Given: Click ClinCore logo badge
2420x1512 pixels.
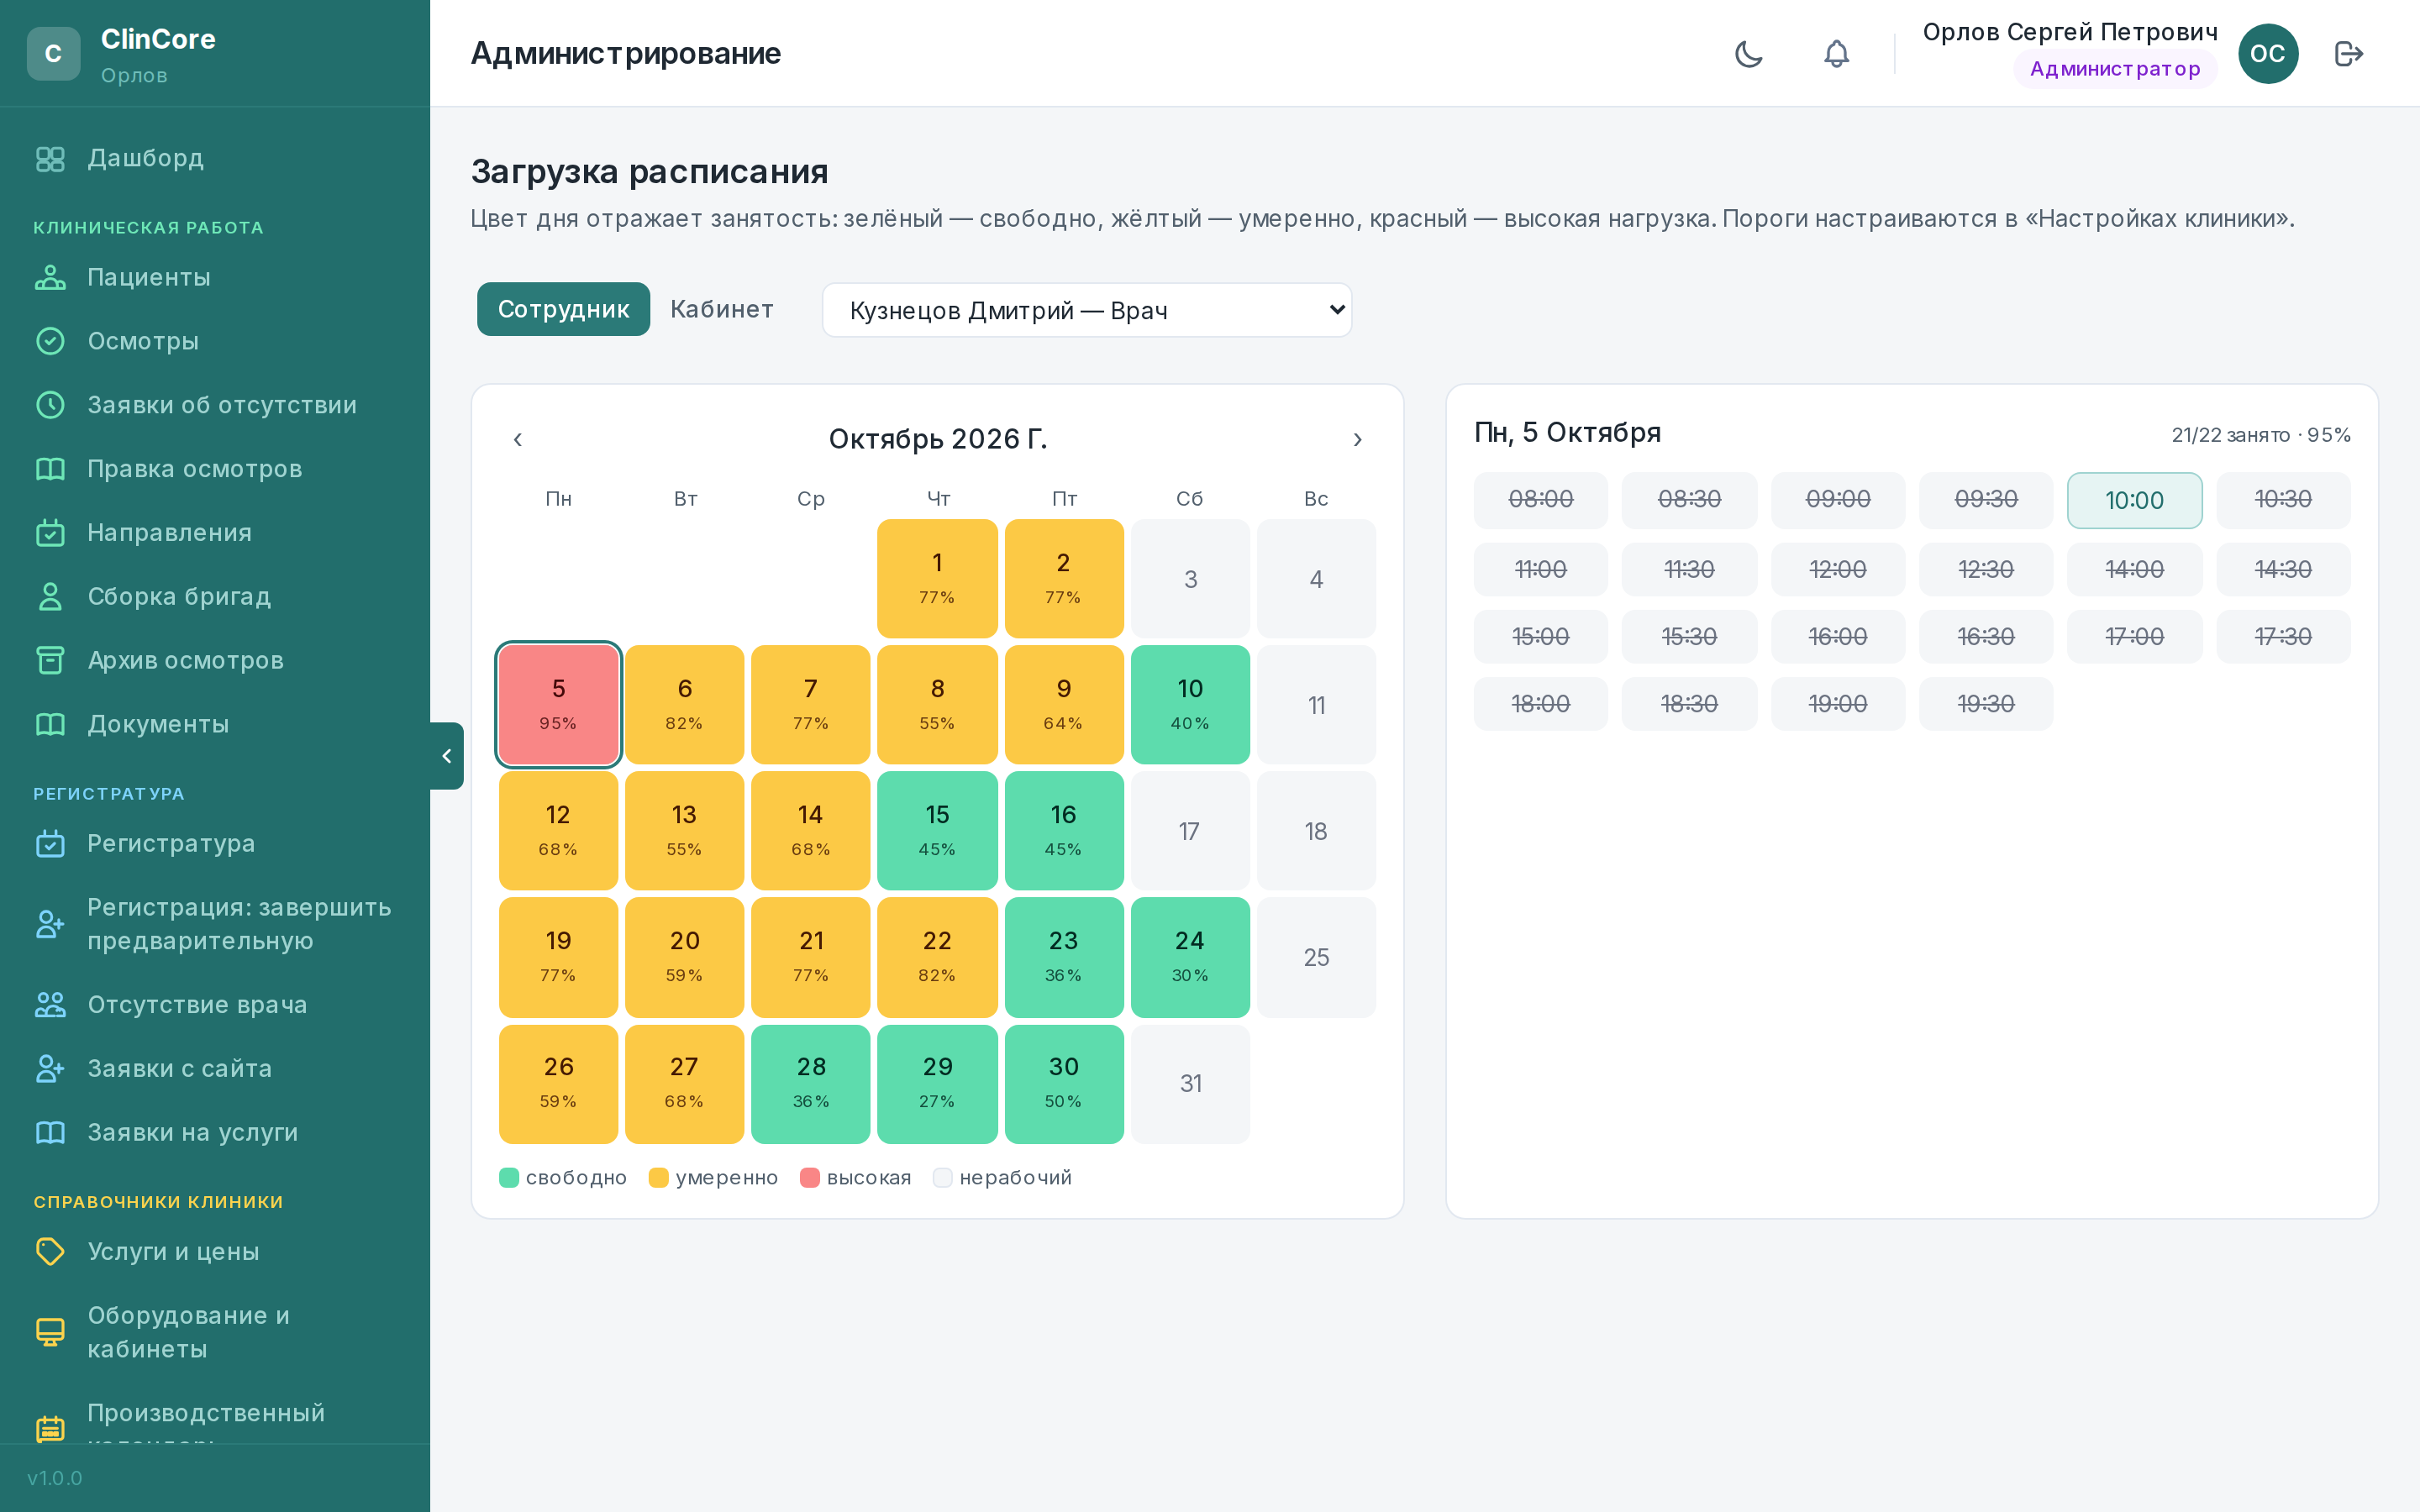Looking at the screenshot, I should tap(53, 53).
